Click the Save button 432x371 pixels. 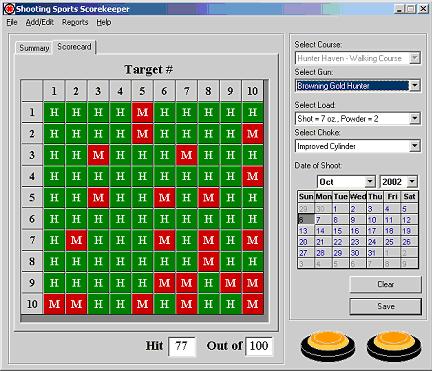(x=385, y=306)
